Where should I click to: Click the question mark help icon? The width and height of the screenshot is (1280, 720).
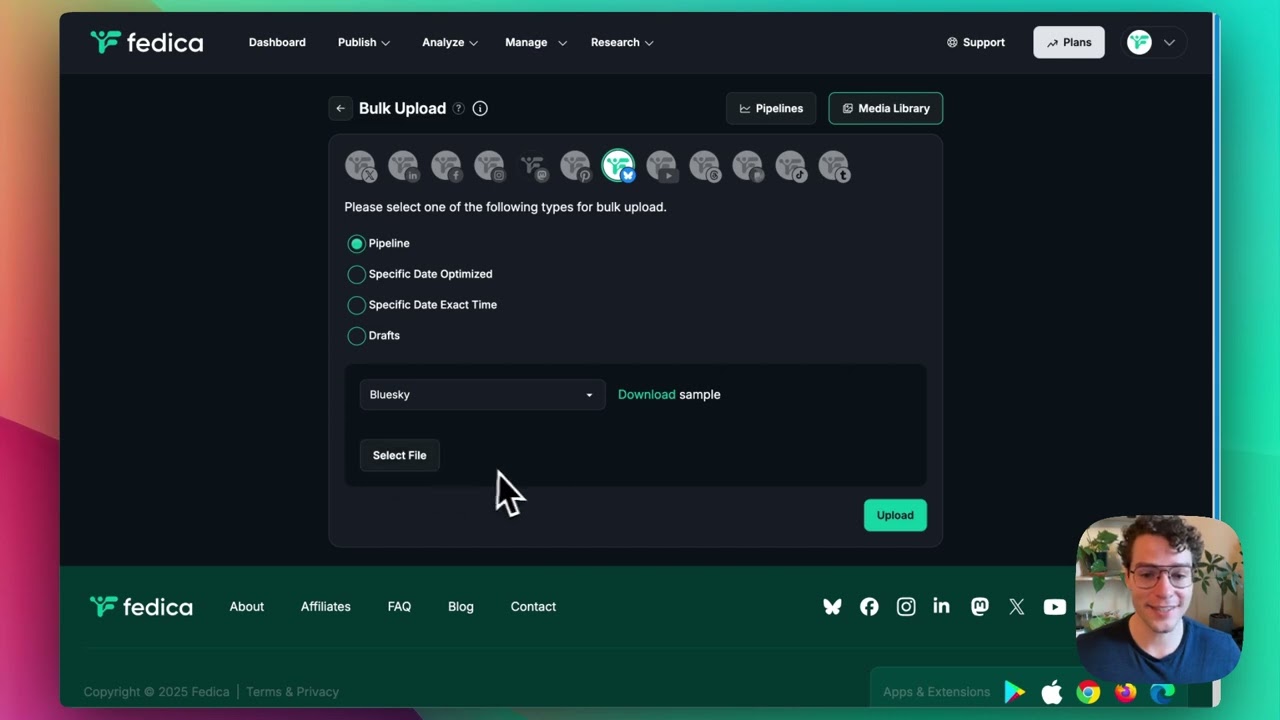(x=458, y=108)
